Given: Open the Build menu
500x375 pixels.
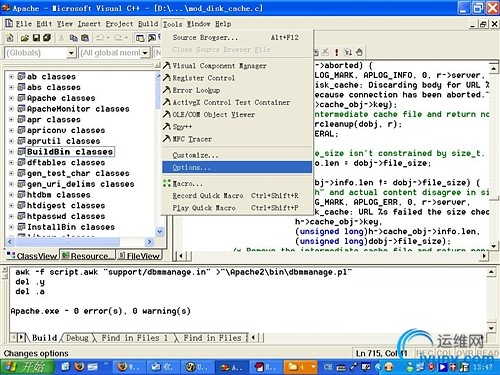Looking at the screenshot, I should [148, 24].
